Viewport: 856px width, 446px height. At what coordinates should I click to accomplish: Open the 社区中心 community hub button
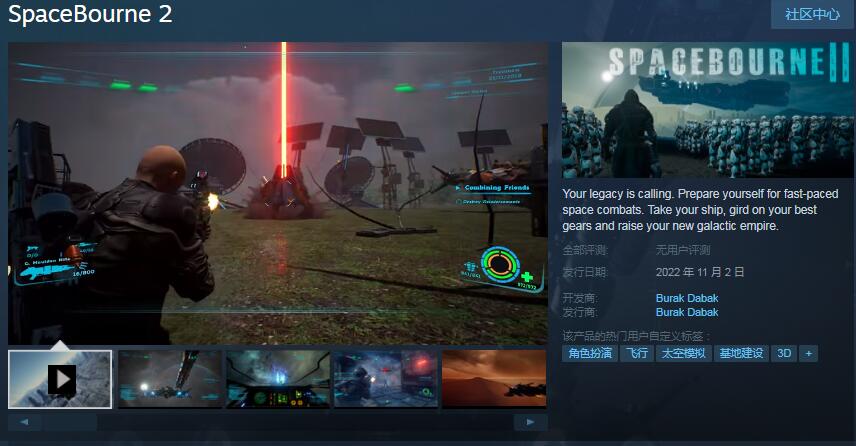pos(812,14)
